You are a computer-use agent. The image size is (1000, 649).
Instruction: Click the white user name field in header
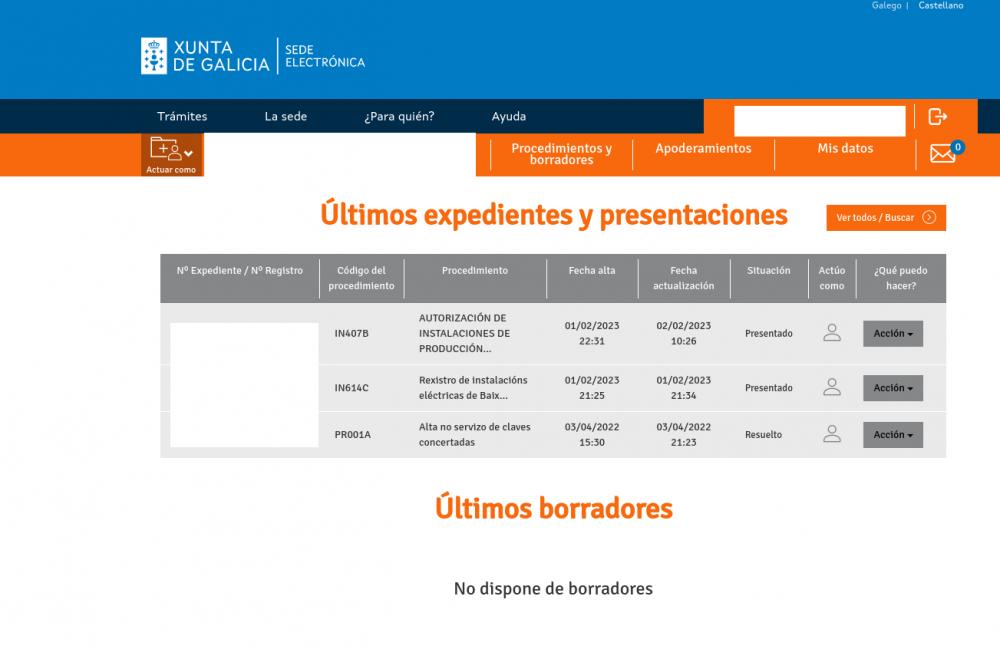click(x=820, y=121)
